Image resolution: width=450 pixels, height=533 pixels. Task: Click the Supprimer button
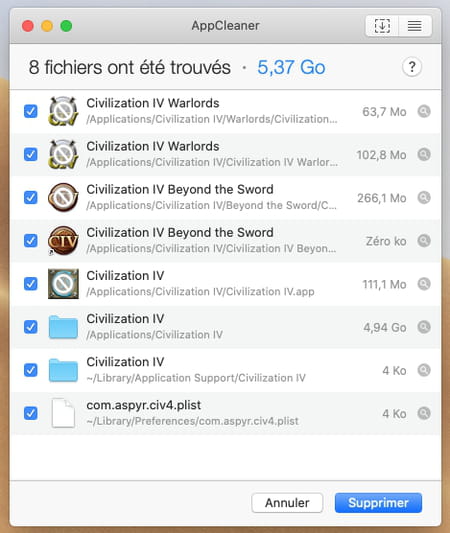[x=378, y=503]
